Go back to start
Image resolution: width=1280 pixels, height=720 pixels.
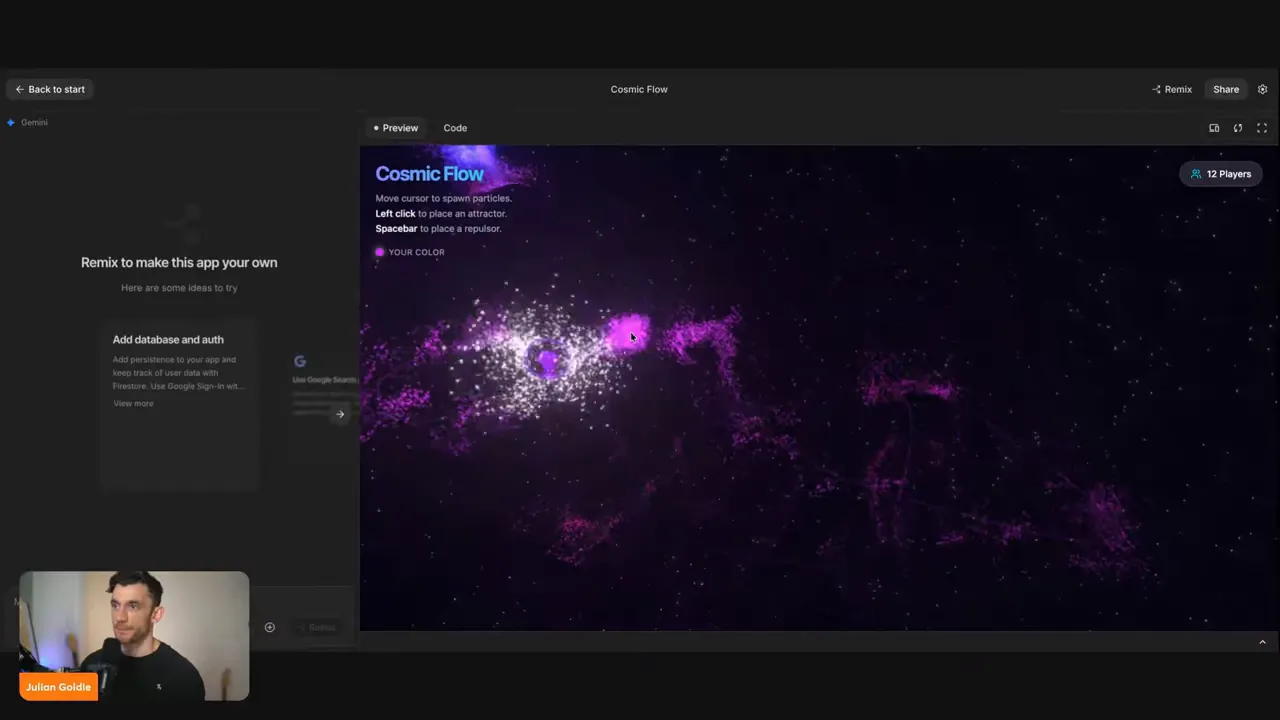point(50,89)
